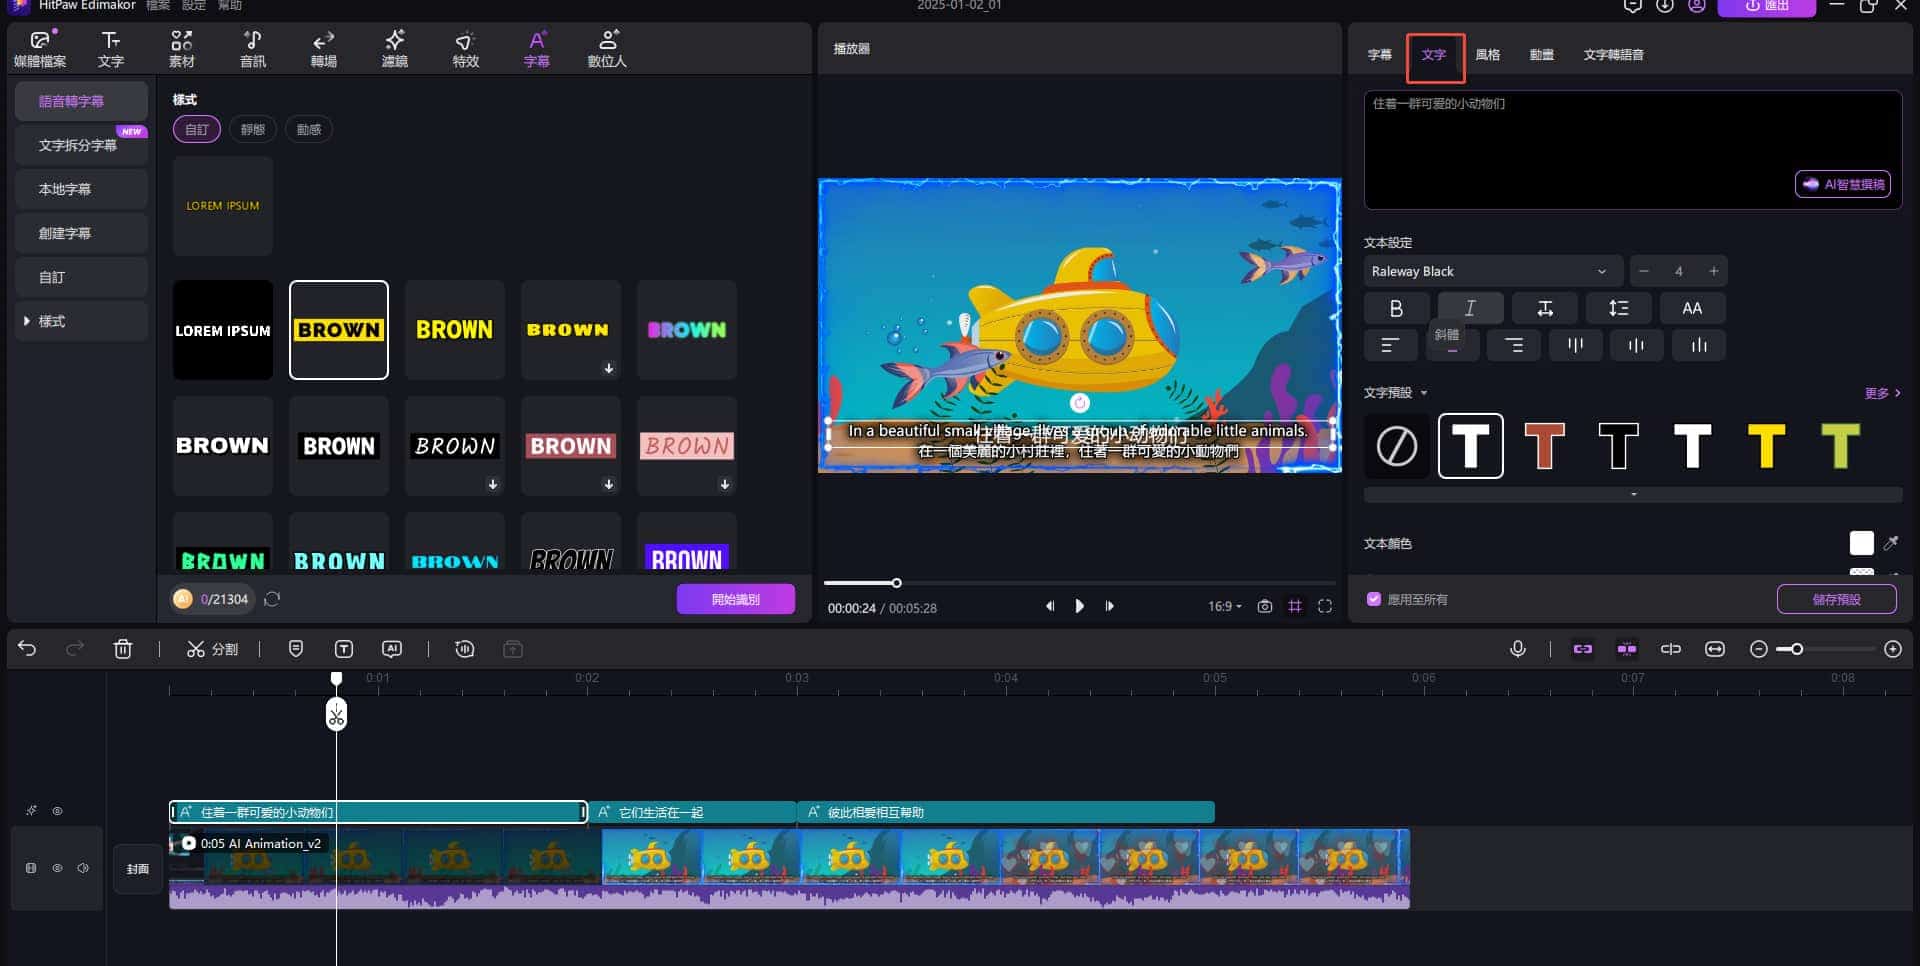Select the 轉場 (Transitions) tool
This screenshot has width=1920, height=966.
coord(324,47)
